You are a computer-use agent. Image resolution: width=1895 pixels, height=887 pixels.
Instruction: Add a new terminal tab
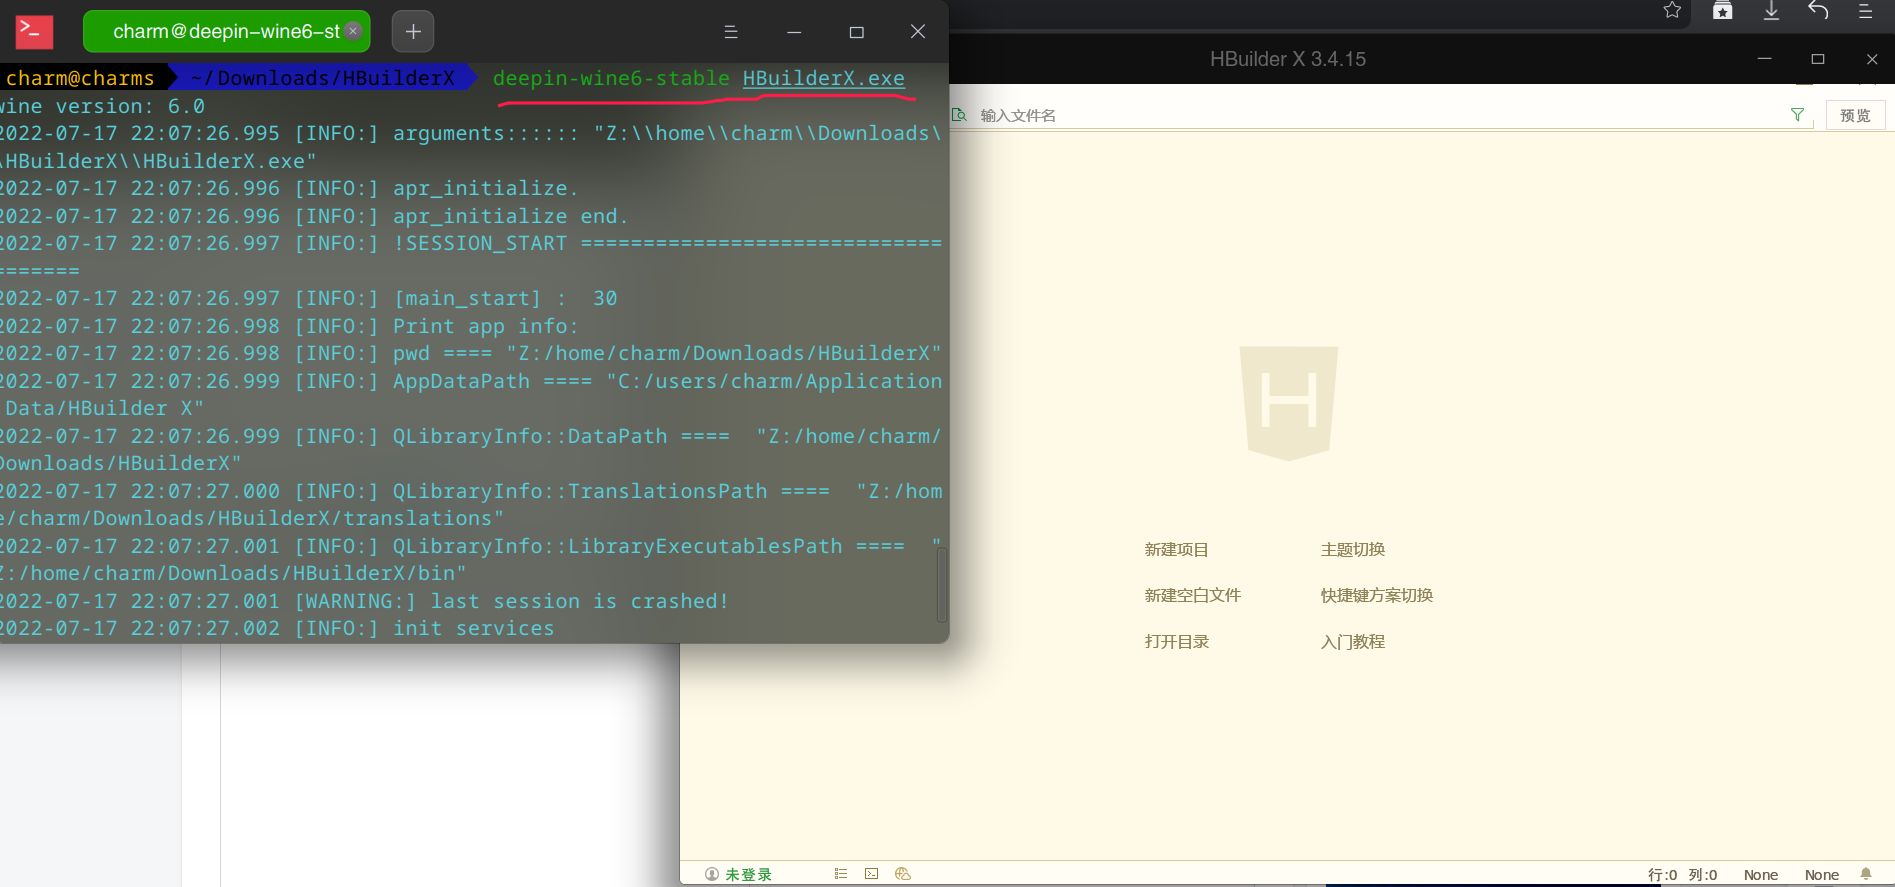[413, 32]
